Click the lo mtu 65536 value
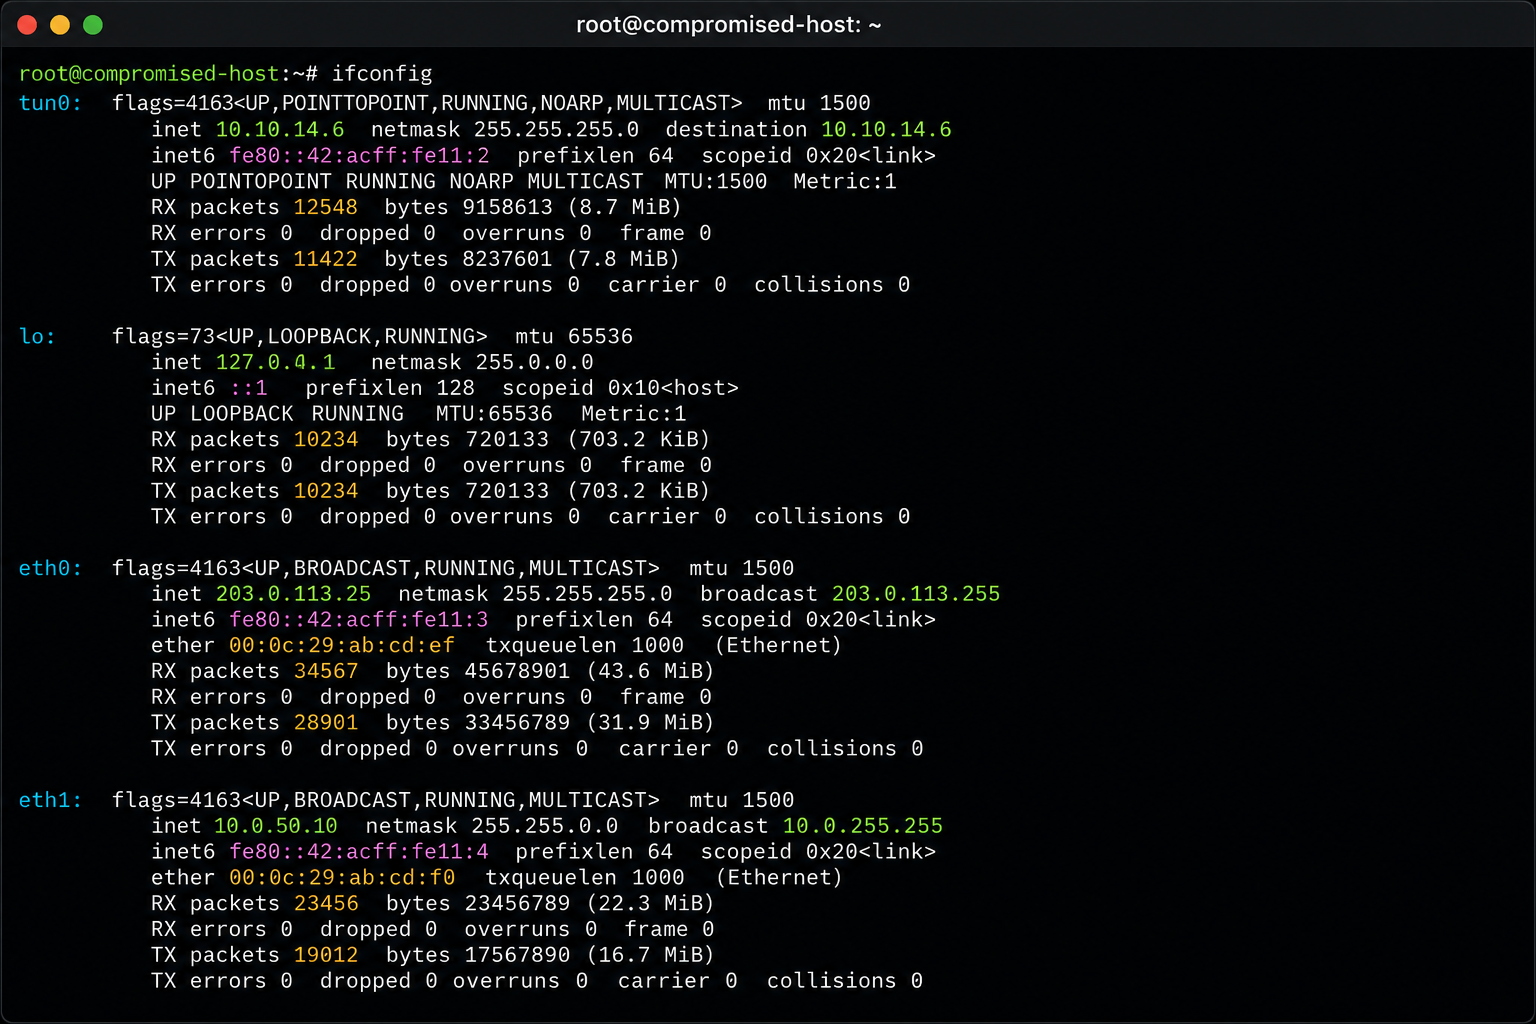The height and width of the screenshot is (1024, 1536). click(x=574, y=336)
